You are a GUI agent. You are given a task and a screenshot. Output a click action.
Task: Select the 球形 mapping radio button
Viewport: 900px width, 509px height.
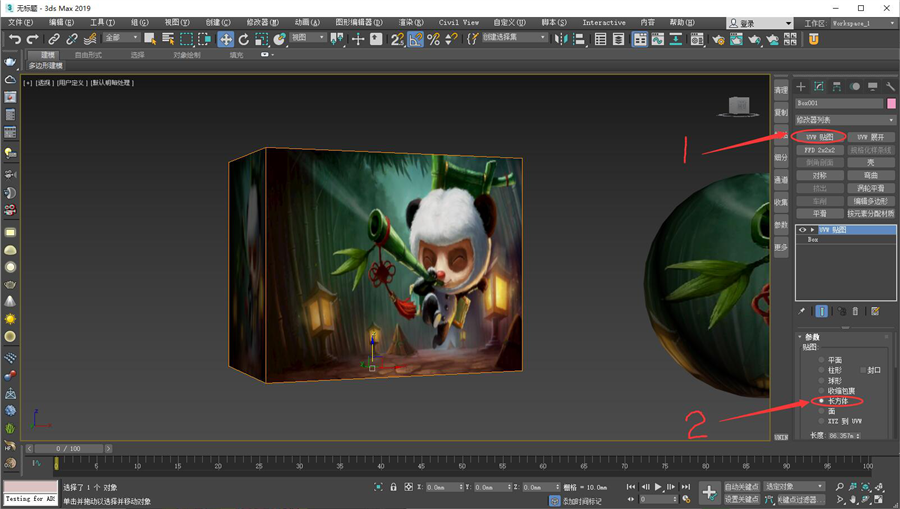pyautogui.click(x=821, y=380)
